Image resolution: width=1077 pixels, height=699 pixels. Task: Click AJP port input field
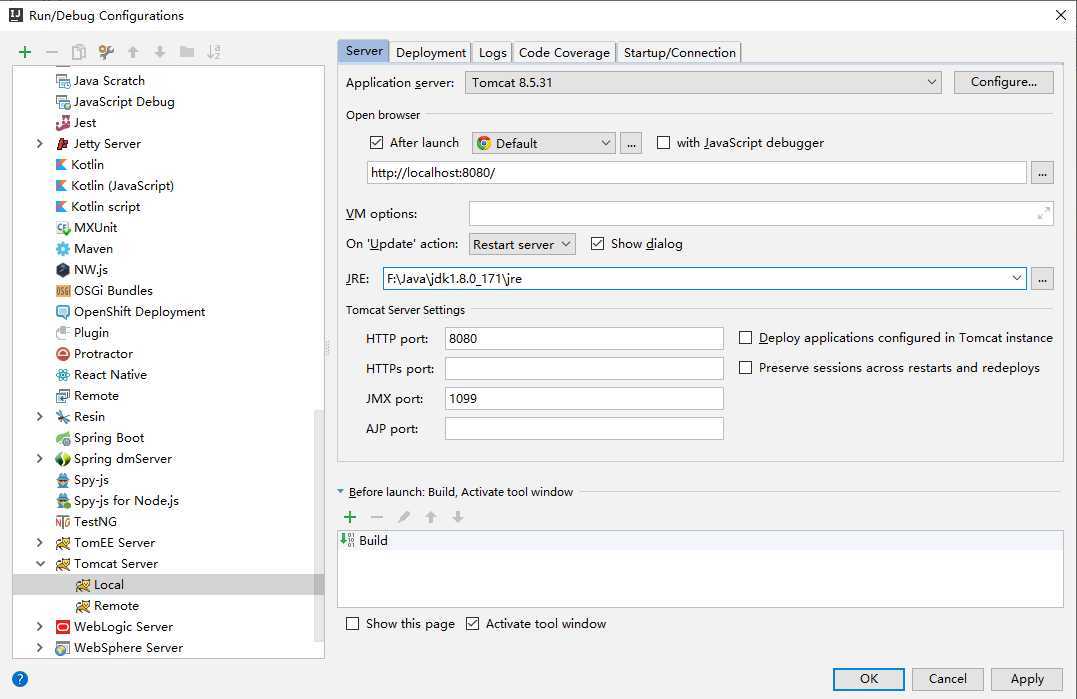point(584,428)
